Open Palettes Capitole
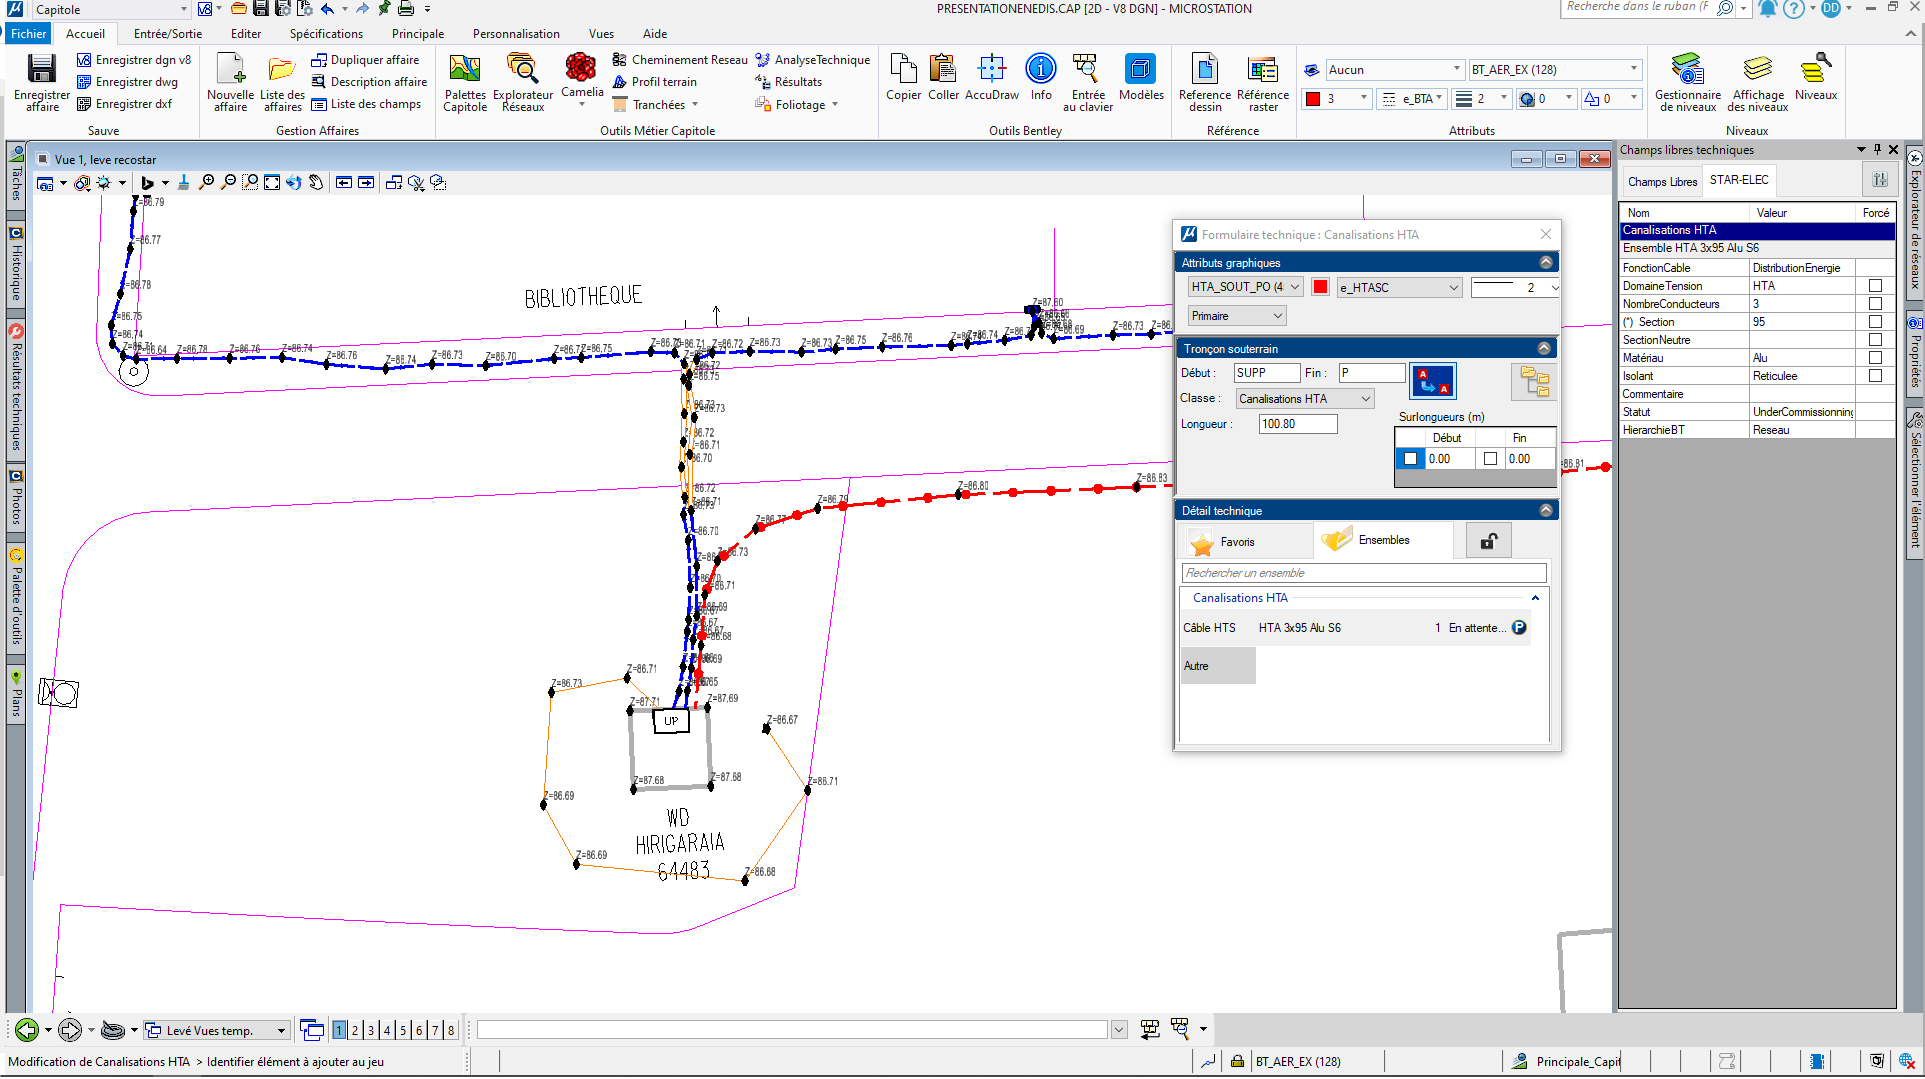 click(465, 81)
